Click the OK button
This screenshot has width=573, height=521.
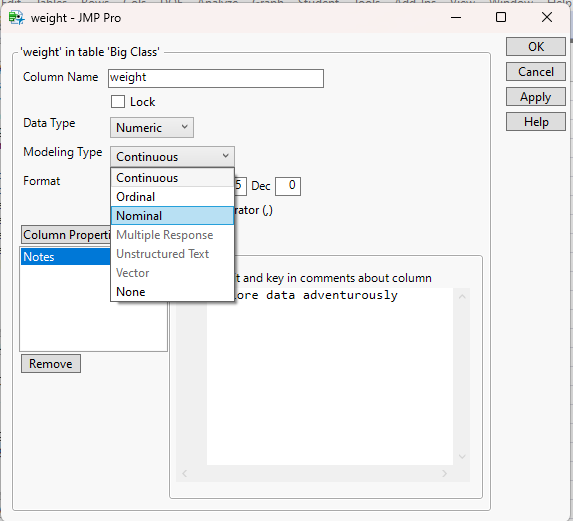click(536, 47)
